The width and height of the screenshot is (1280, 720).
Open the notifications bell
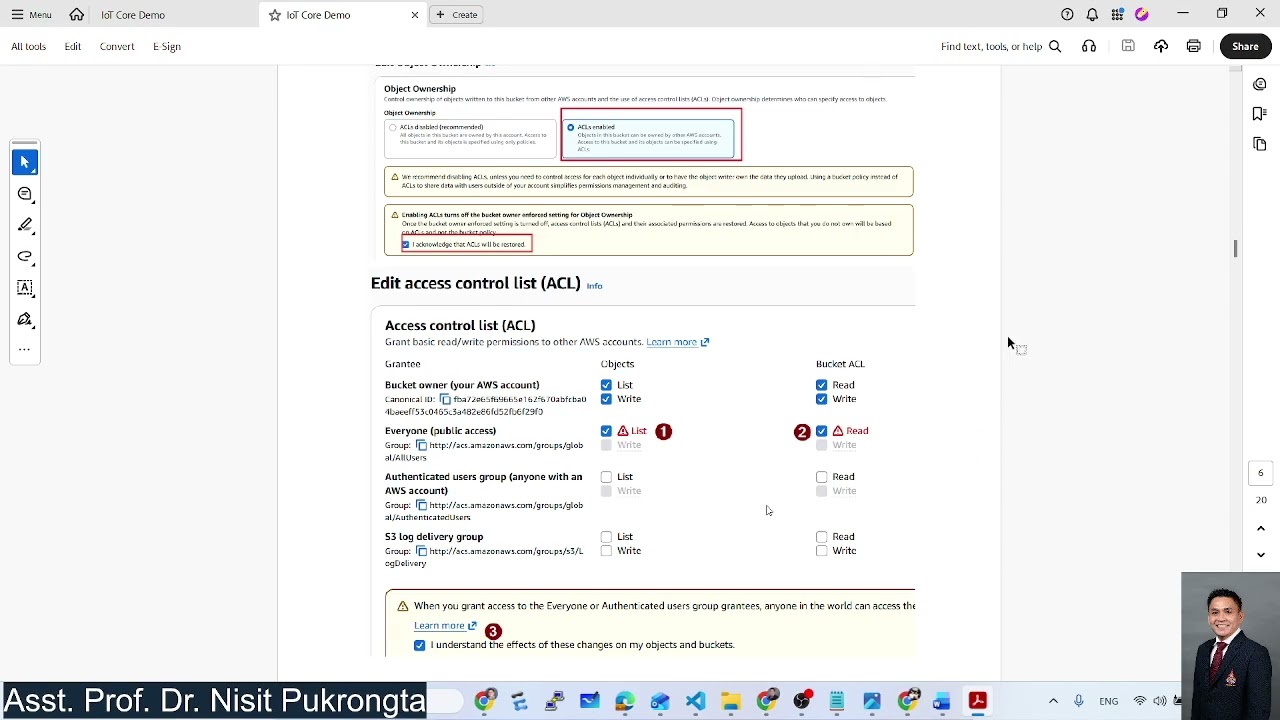pyautogui.click(x=1092, y=15)
